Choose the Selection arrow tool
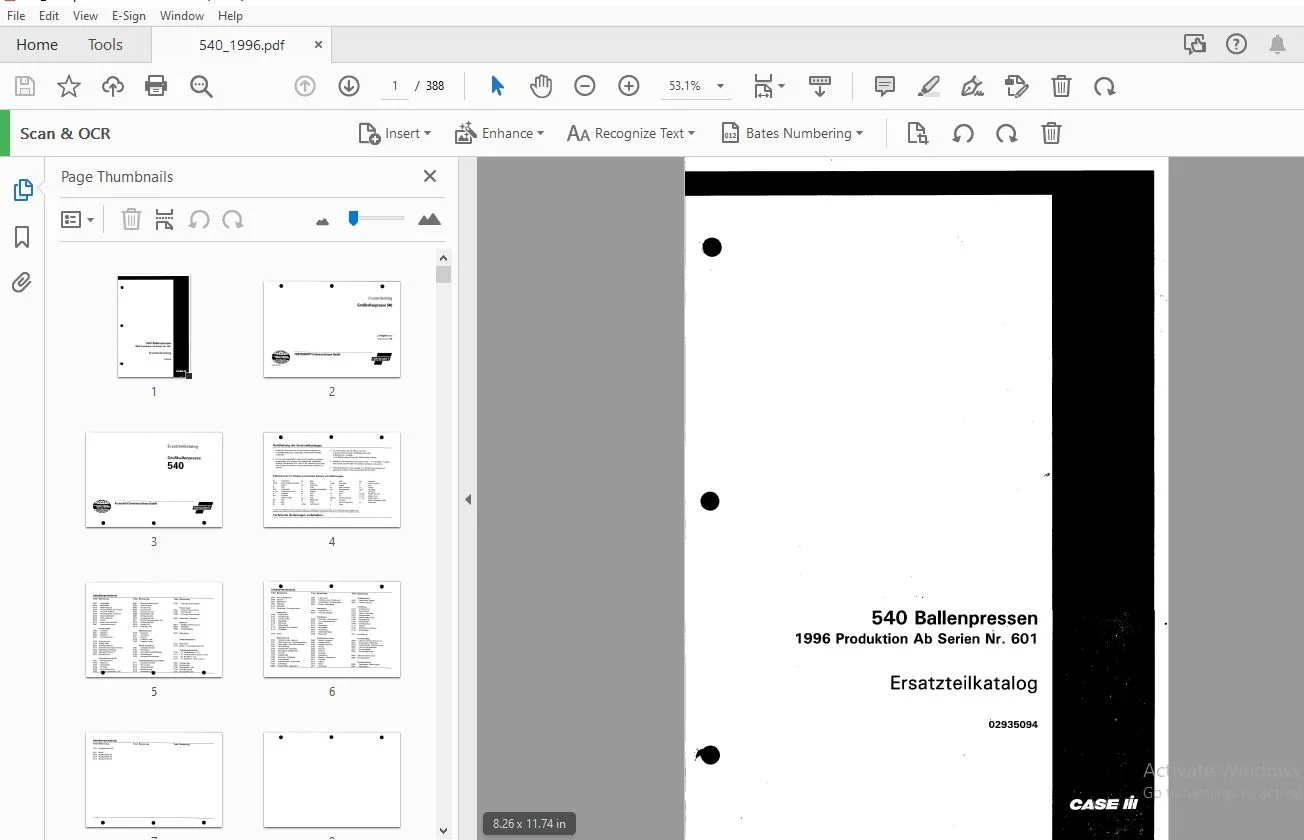 [x=497, y=87]
